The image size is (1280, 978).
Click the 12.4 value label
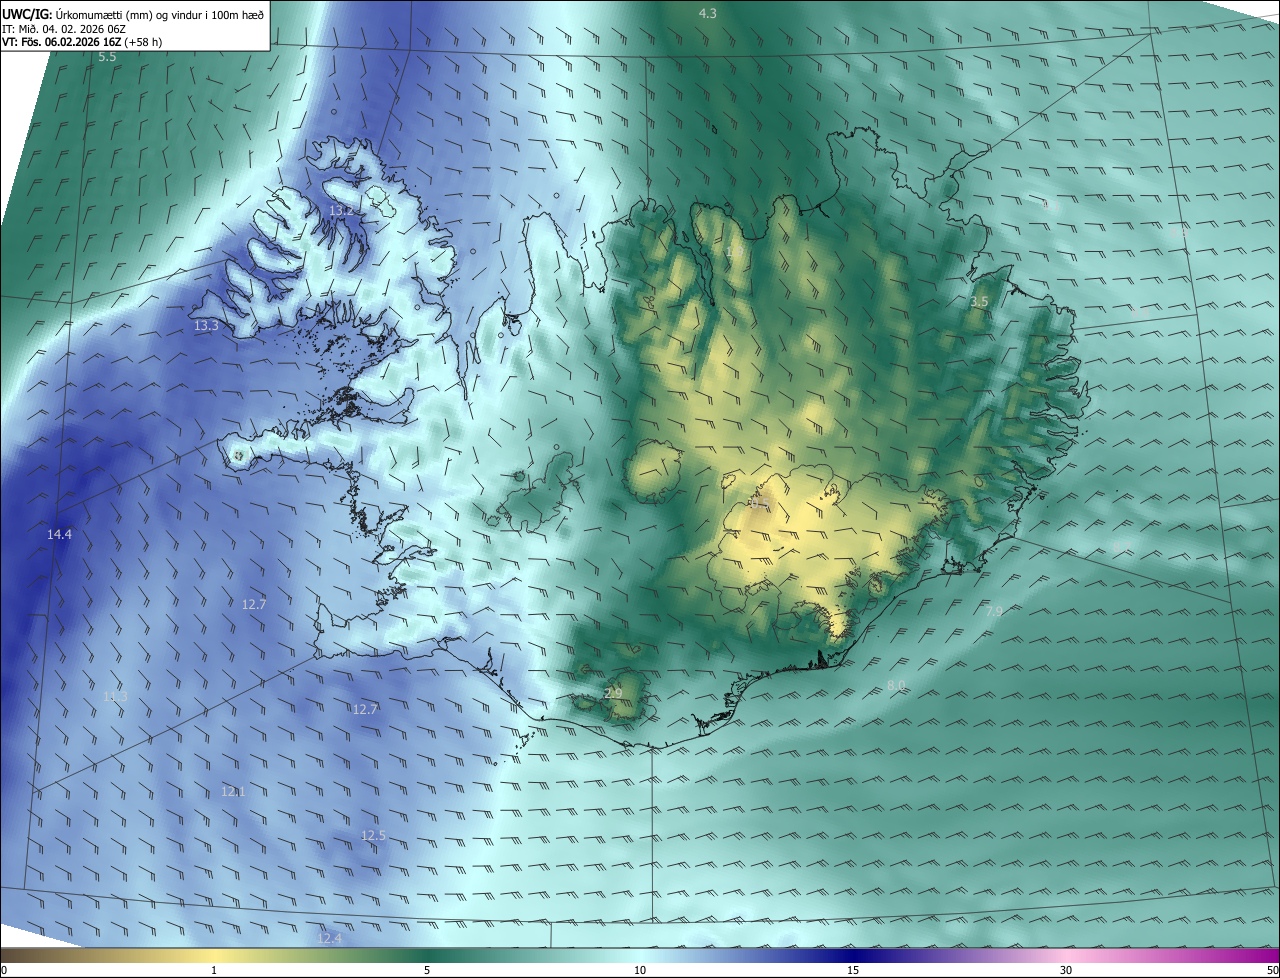(329, 938)
